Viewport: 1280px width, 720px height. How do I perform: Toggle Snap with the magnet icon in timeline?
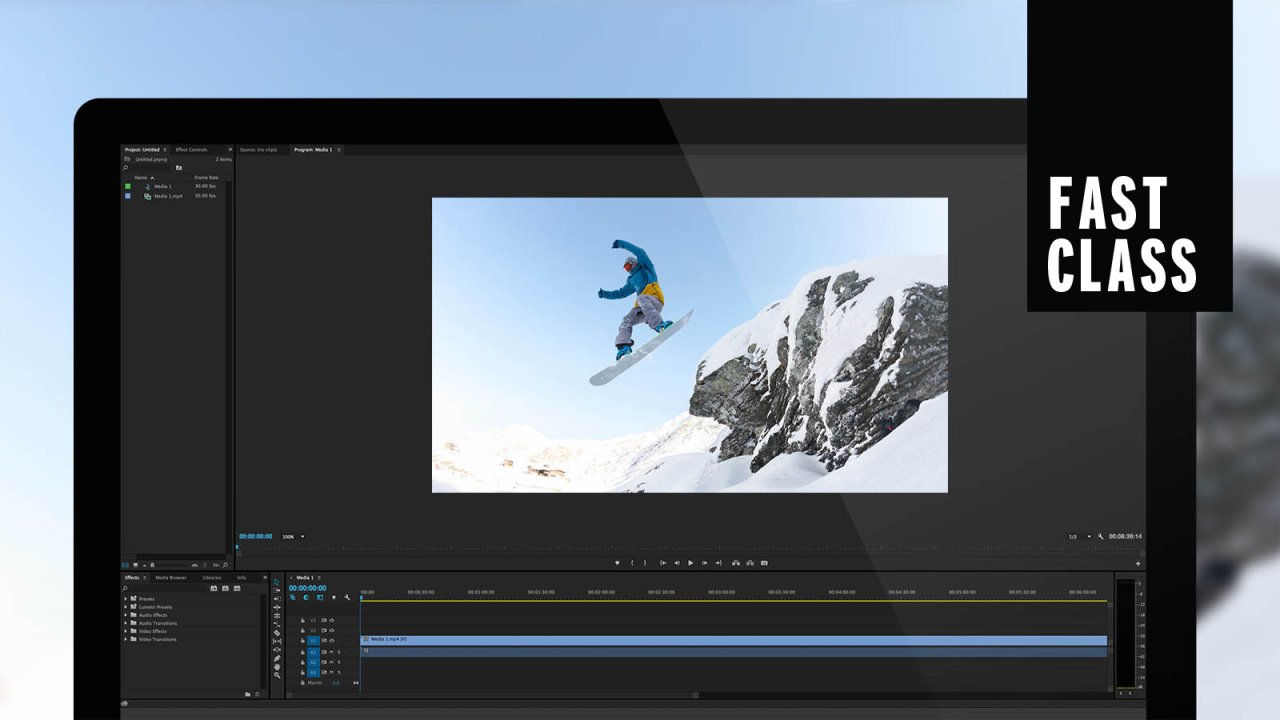pyautogui.click(x=293, y=598)
